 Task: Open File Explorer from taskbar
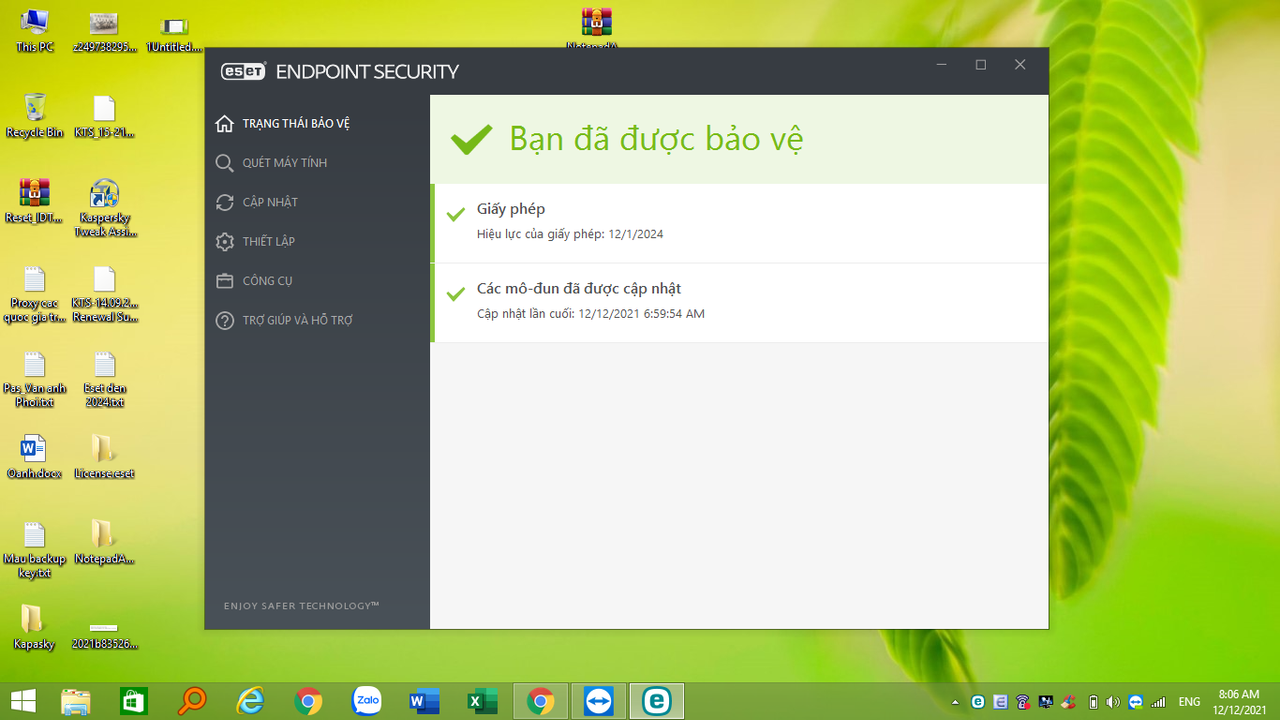coord(76,701)
